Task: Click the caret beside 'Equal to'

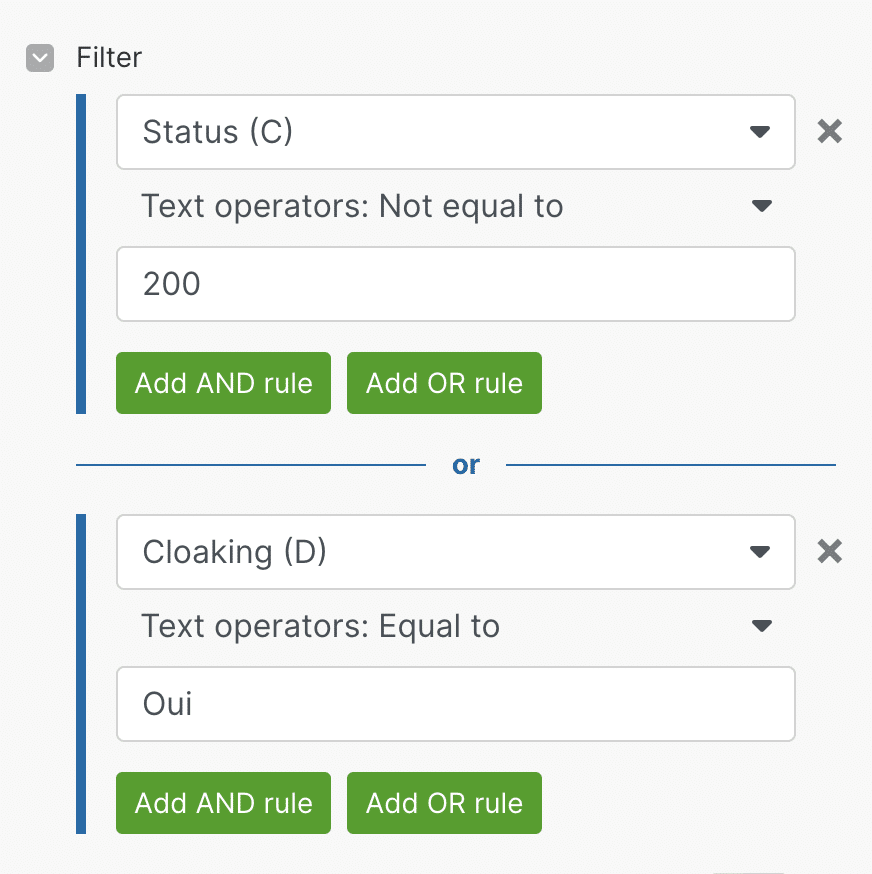Action: (x=762, y=626)
